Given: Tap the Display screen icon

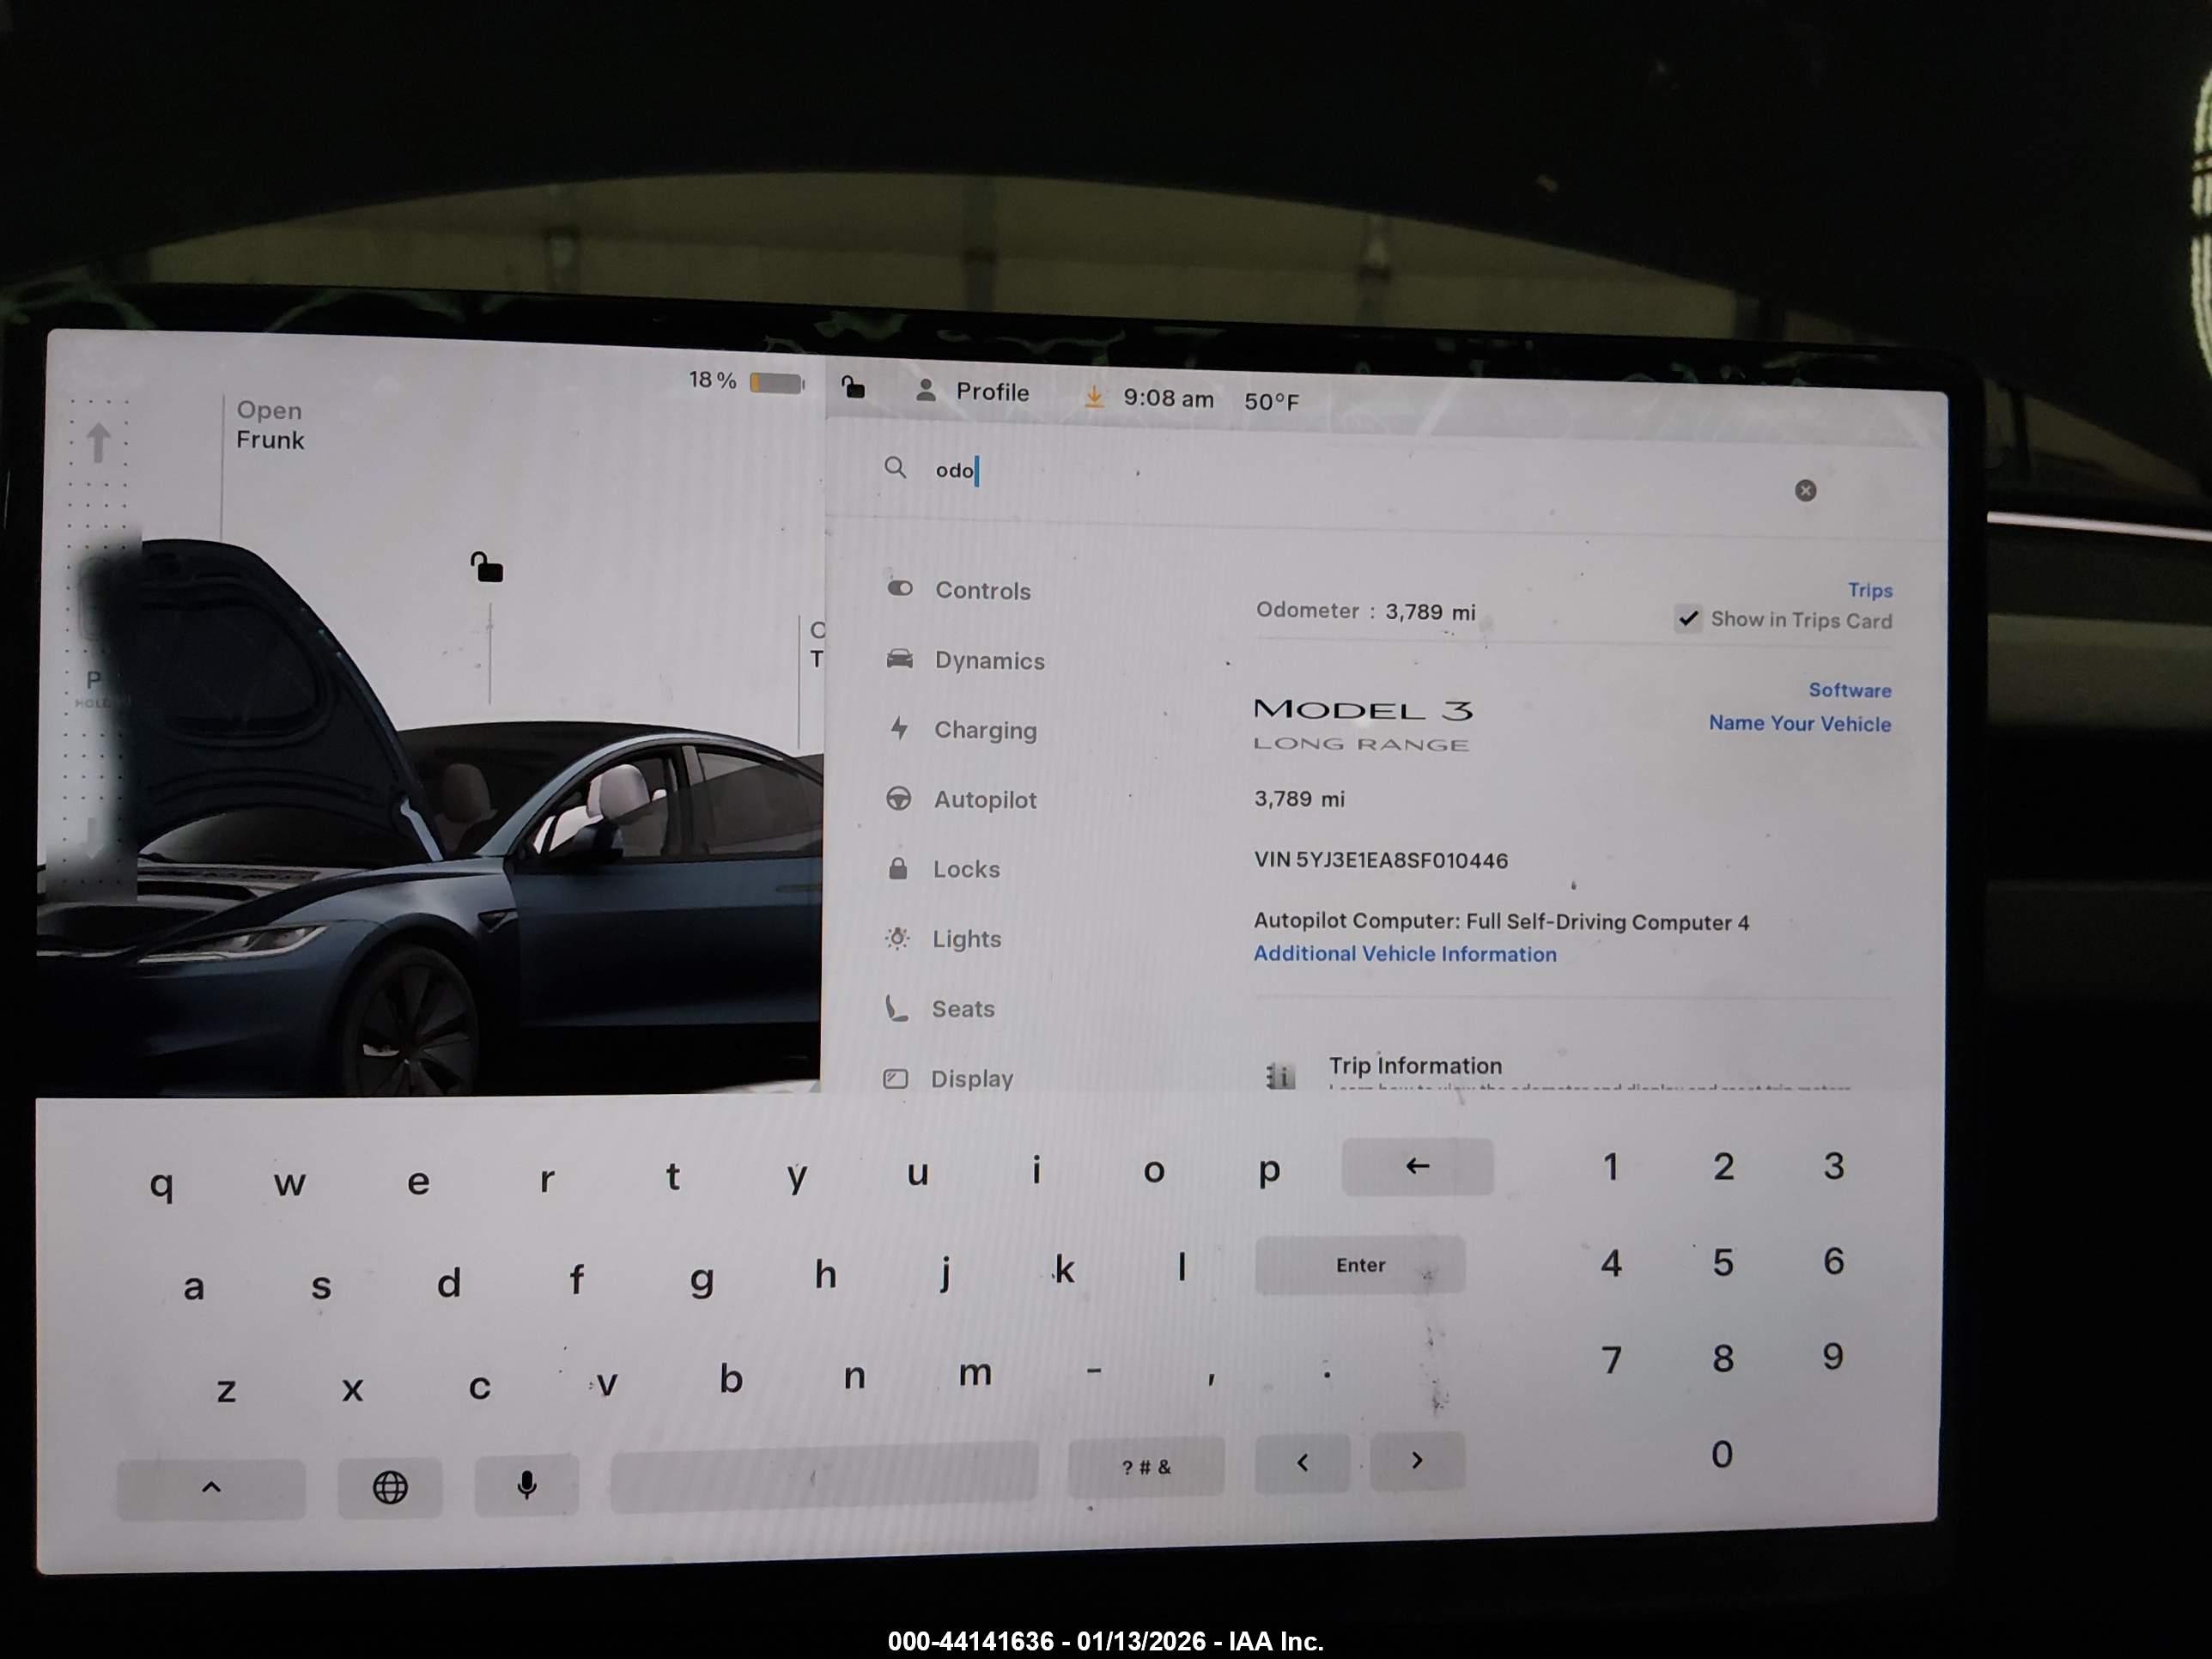Looking at the screenshot, I should point(895,1078).
